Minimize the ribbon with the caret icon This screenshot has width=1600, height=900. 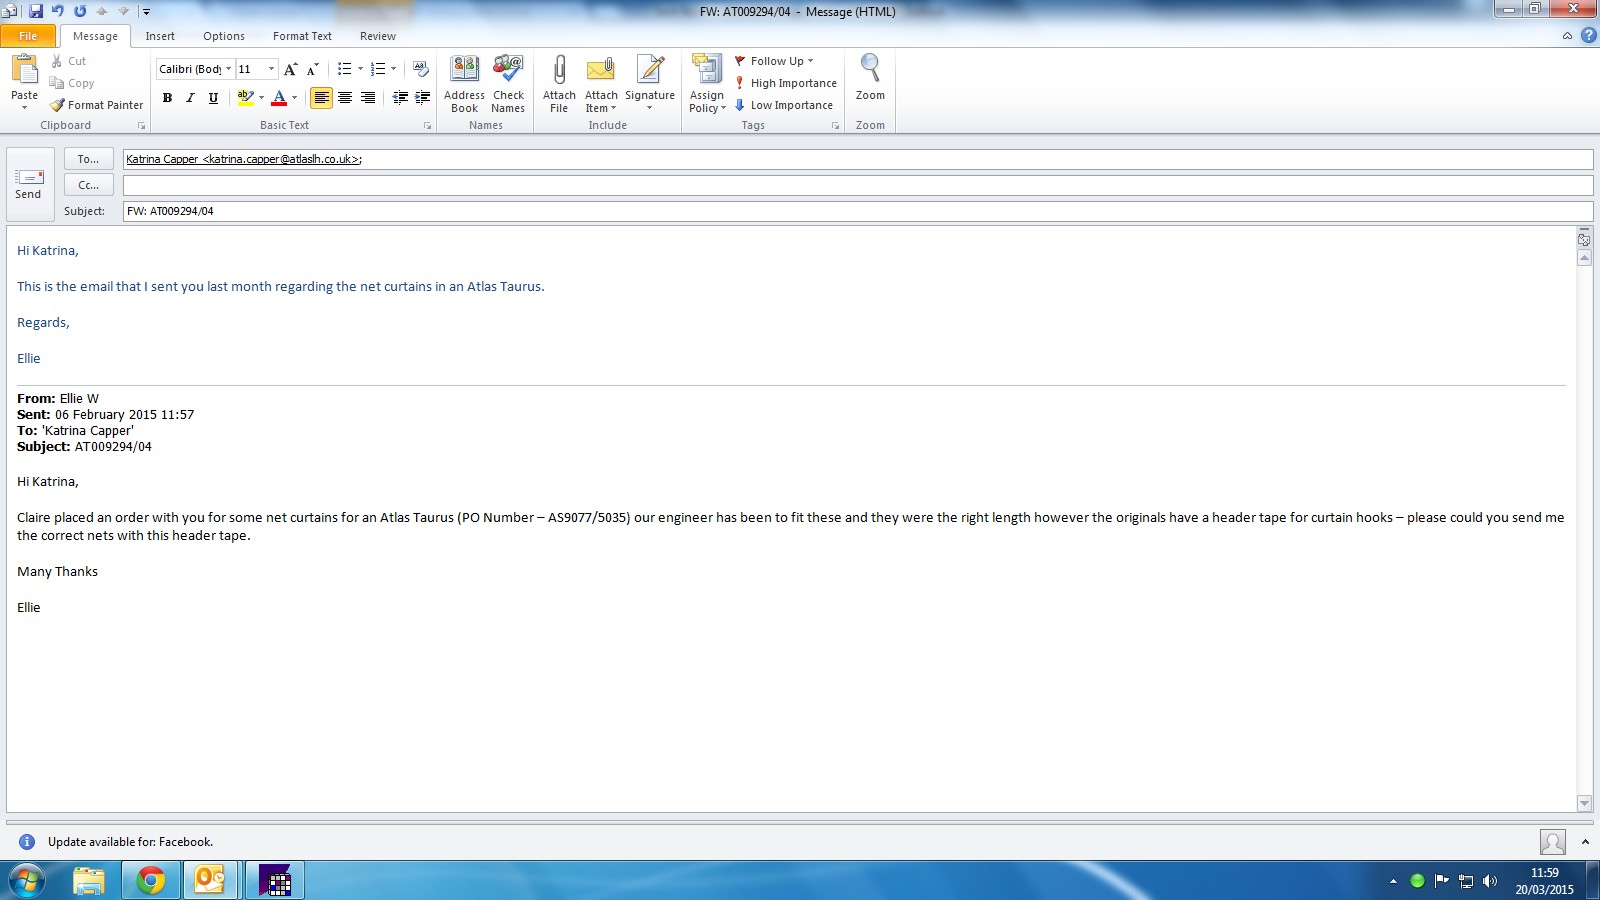tap(1567, 36)
